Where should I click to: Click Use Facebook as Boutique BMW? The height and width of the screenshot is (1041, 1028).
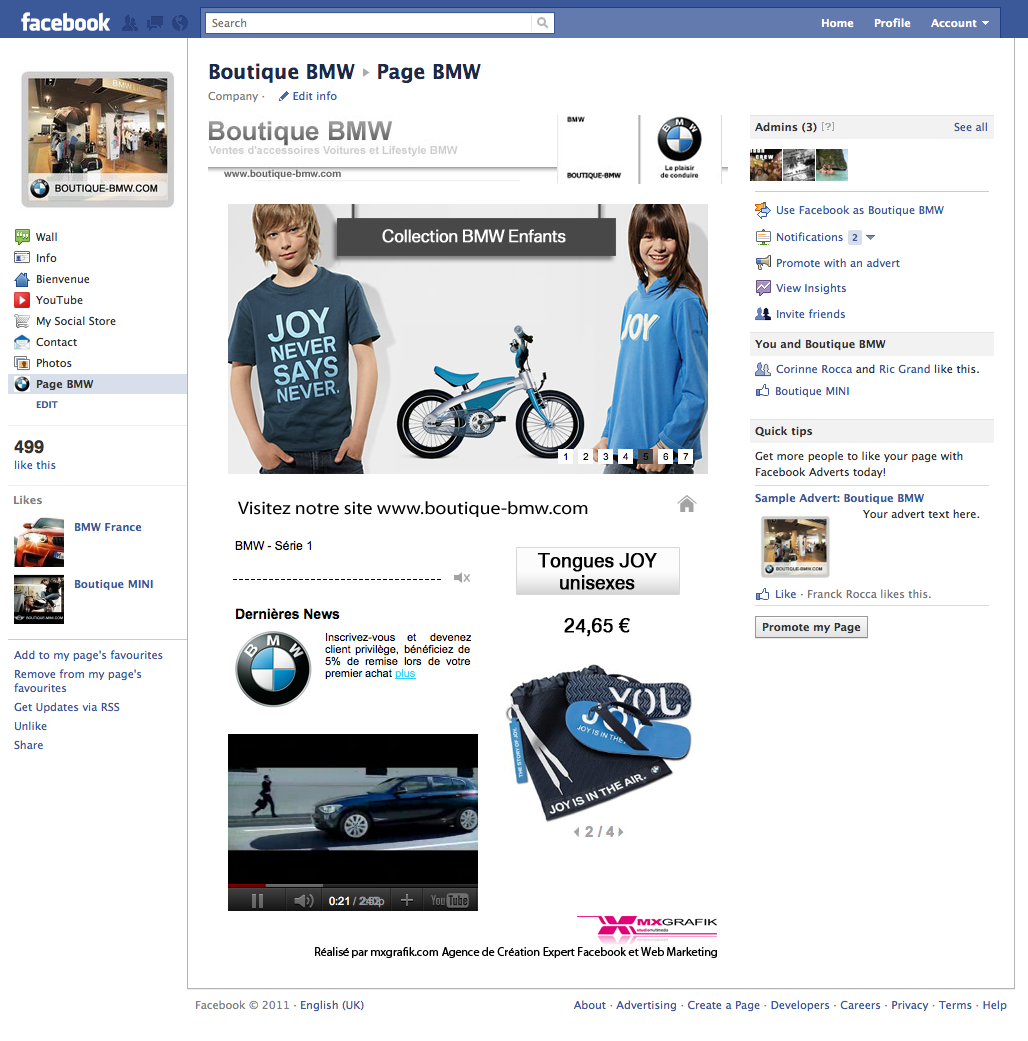[x=859, y=210]
